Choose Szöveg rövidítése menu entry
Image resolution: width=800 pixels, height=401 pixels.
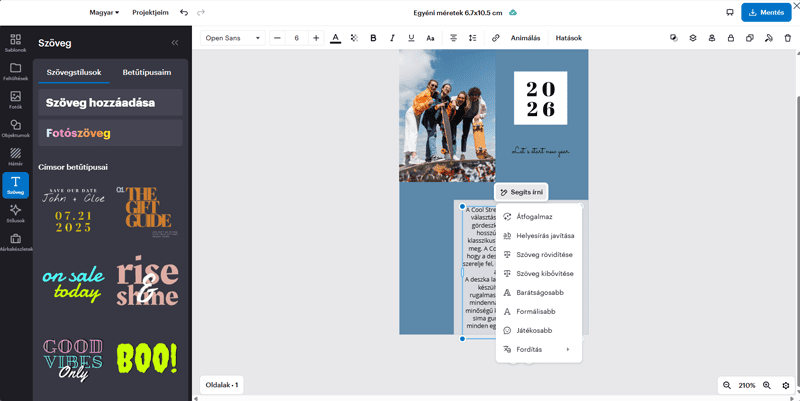539,255
